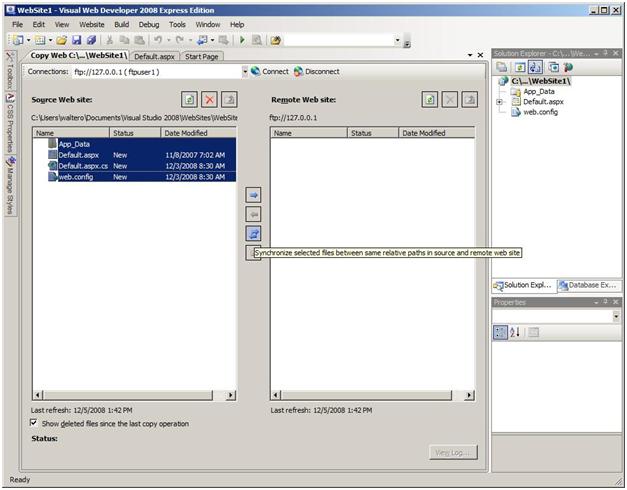The image size is (627, 490).
Task: Switch to the Default.aspx document tab
Action: coord(154,57)
